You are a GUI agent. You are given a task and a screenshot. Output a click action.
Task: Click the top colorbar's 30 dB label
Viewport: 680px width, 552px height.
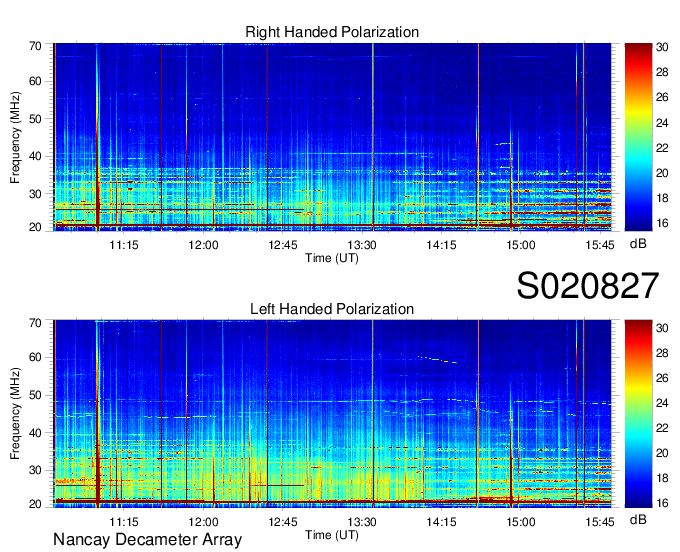(662, 47)
